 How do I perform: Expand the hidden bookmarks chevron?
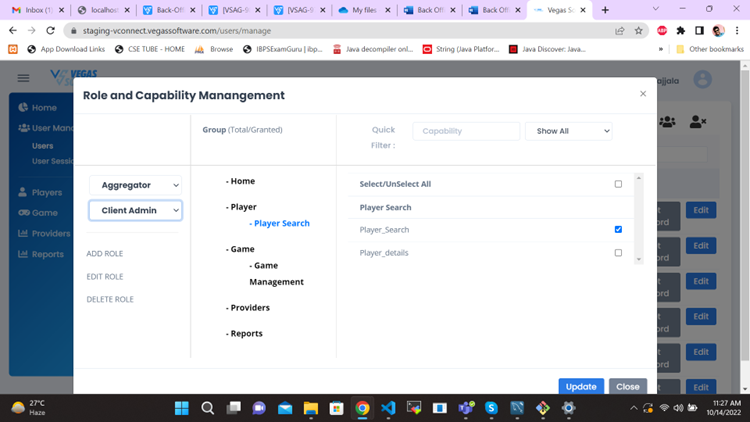661,49
